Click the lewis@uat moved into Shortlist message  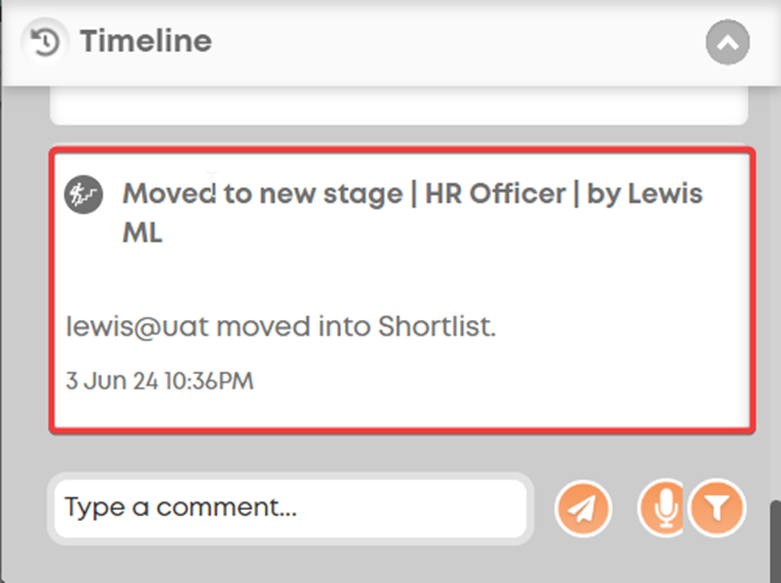(281, 327)
